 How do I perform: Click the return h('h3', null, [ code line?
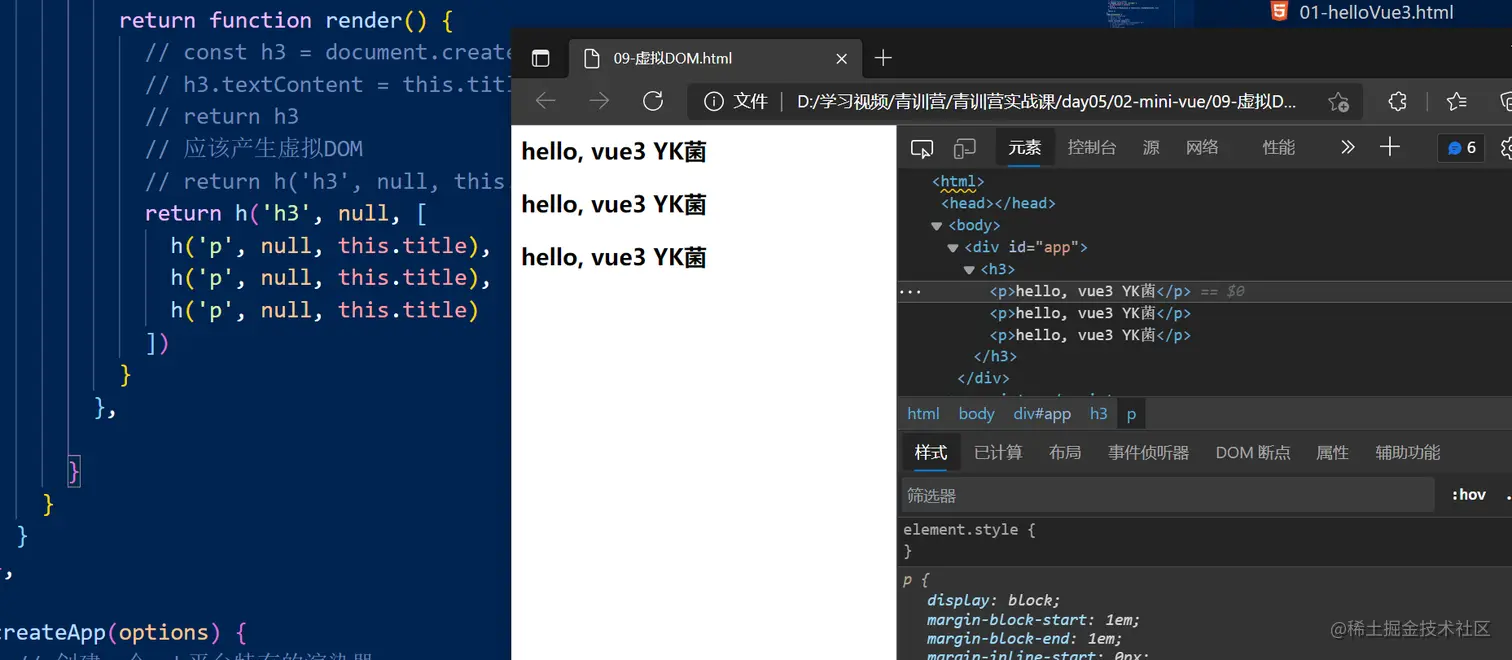coord(286,213)
